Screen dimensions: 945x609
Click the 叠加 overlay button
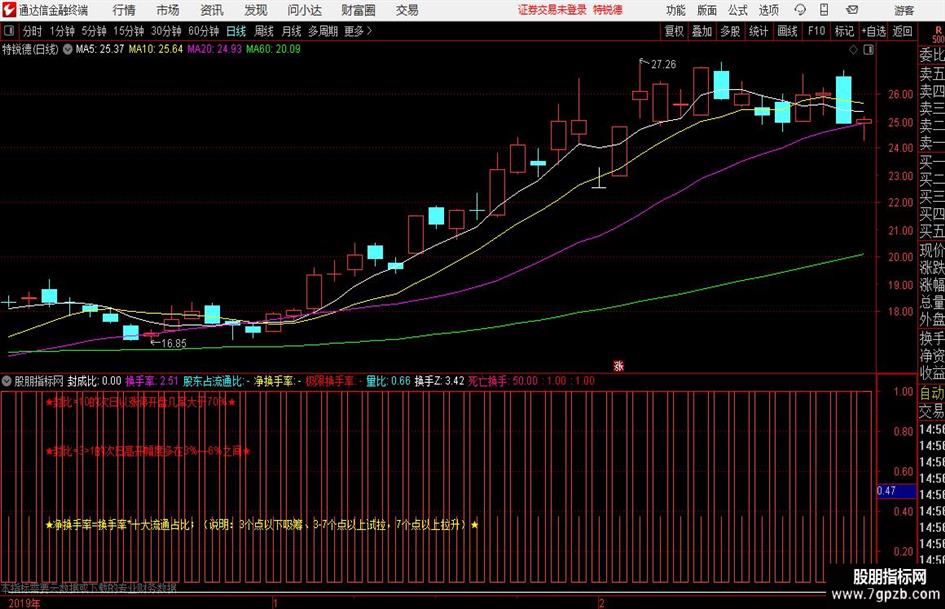[x=702, y=31]
